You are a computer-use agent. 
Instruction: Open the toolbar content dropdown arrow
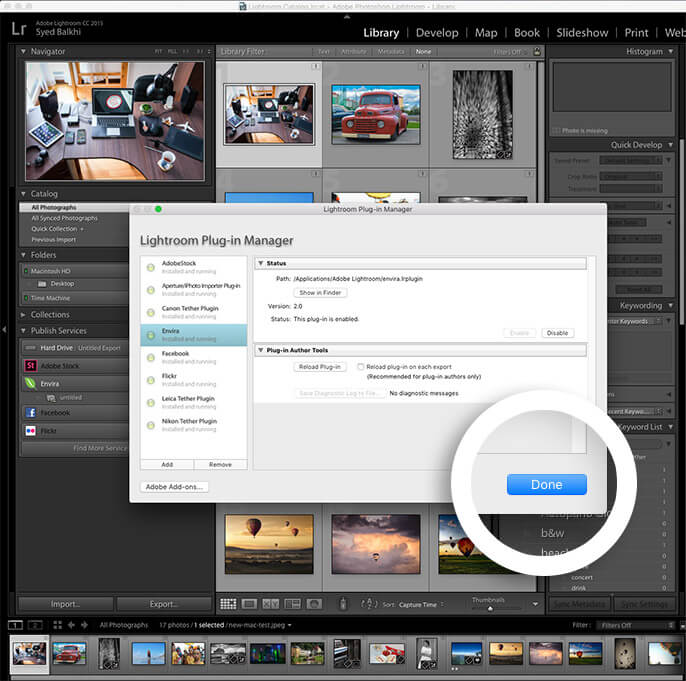click(536, 604)
